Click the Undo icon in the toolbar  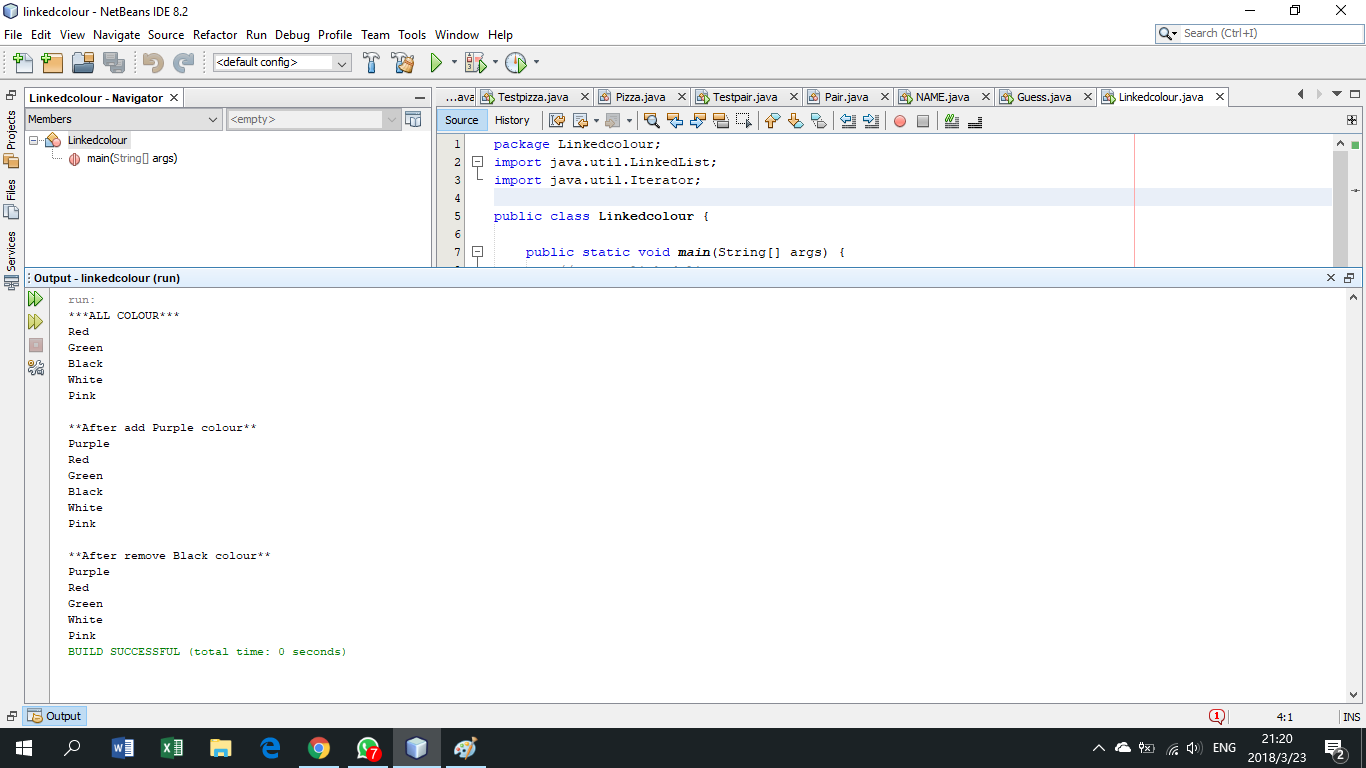click(154, 62)
